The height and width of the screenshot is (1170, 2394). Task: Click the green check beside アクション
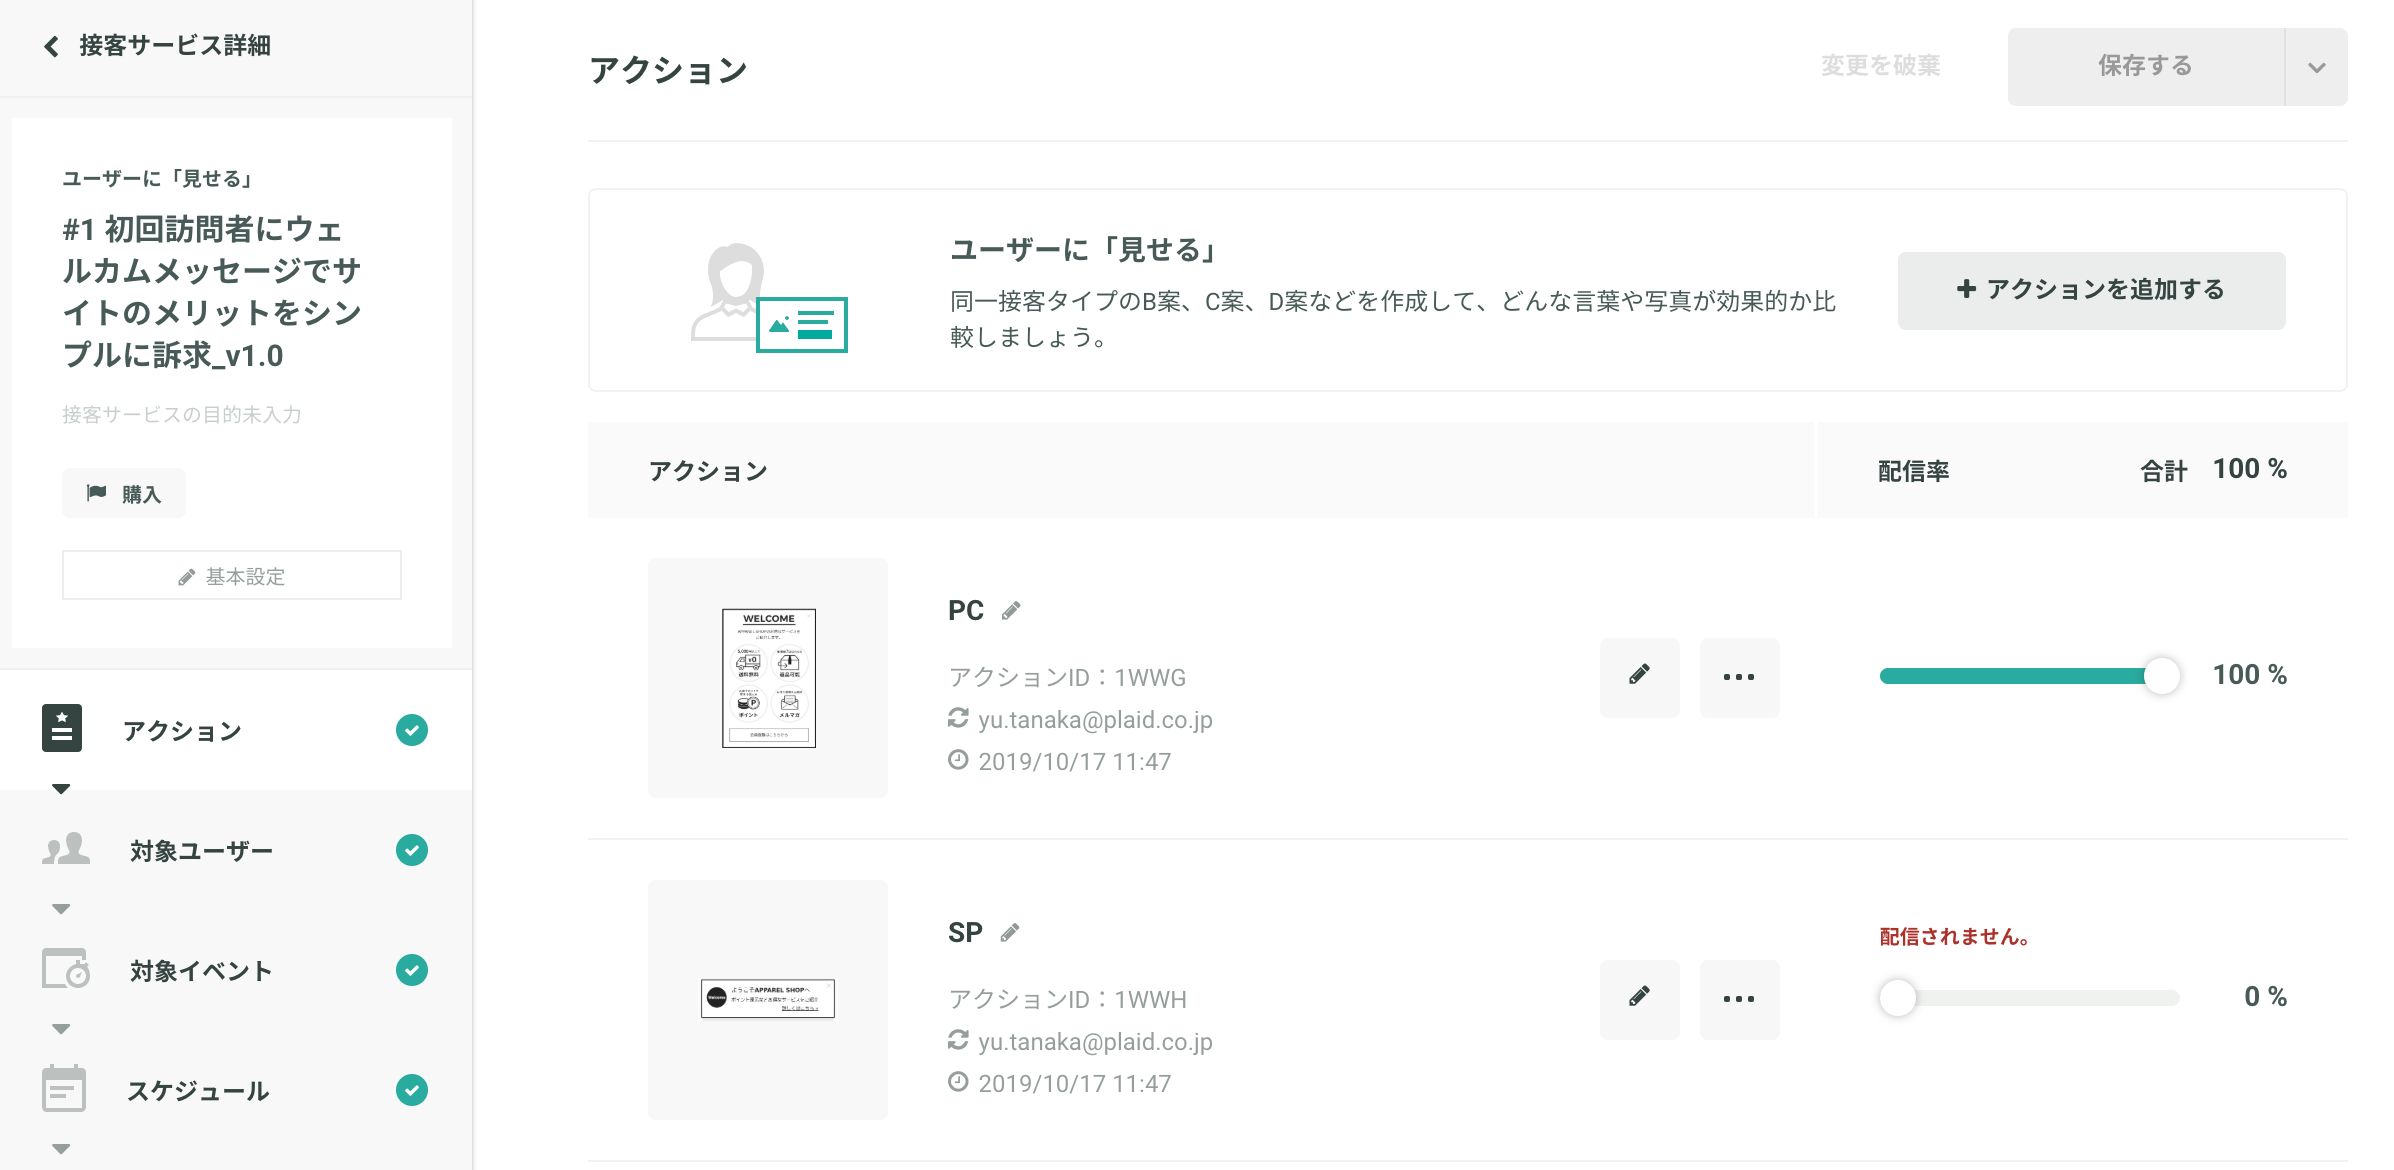[412, 731]
